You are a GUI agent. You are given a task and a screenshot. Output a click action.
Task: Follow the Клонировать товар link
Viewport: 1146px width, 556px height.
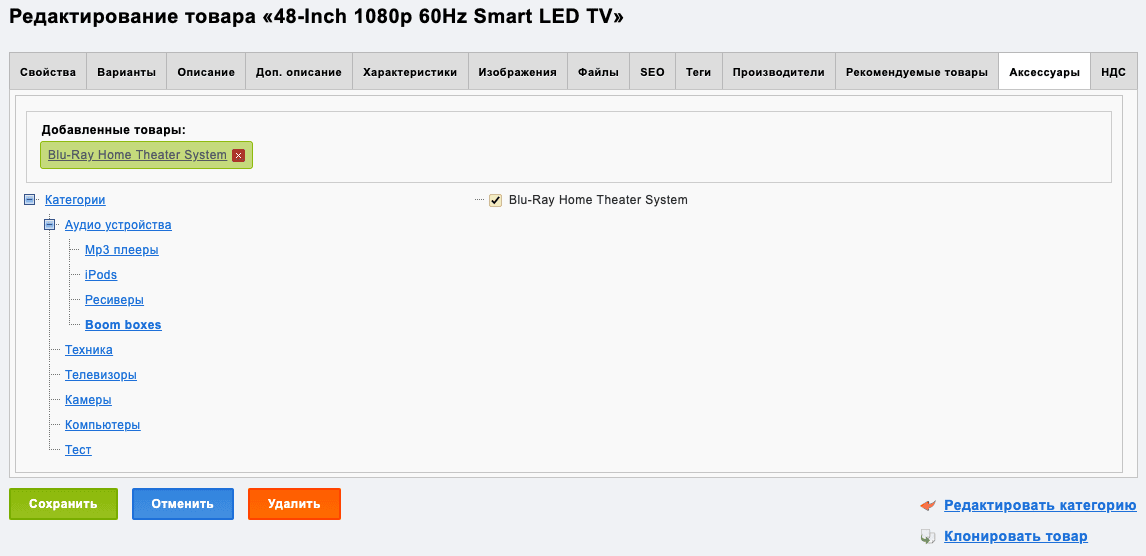pyautogui.click(x=1016, y=536)
